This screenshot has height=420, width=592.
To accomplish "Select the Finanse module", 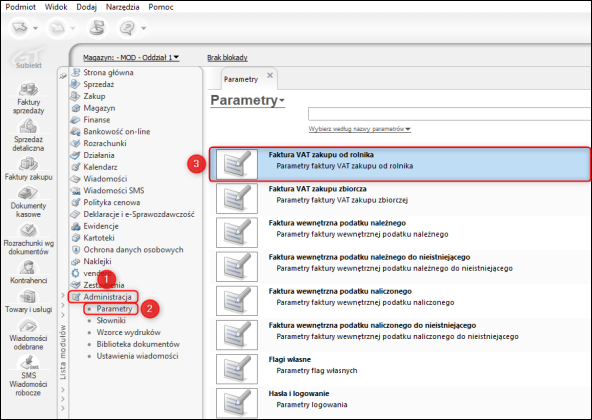I will click(x=97, y=120).
